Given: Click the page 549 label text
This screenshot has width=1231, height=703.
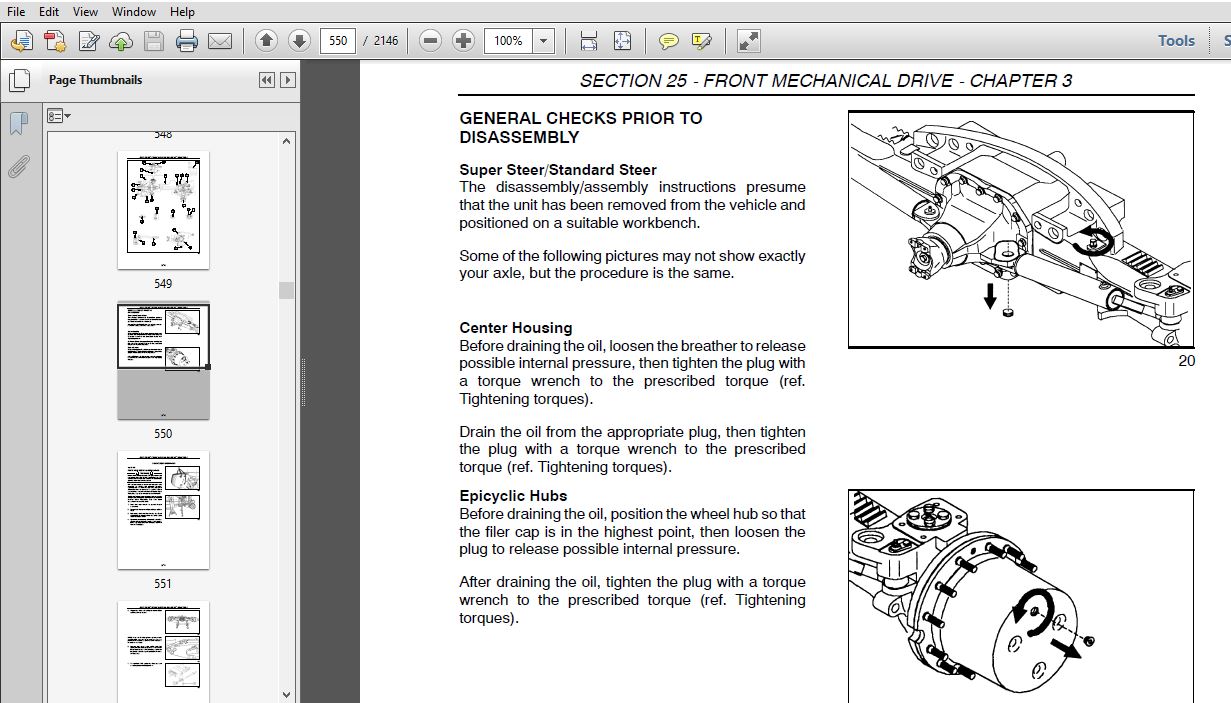Looking at the screenshot, I should [x=163, y=284].
